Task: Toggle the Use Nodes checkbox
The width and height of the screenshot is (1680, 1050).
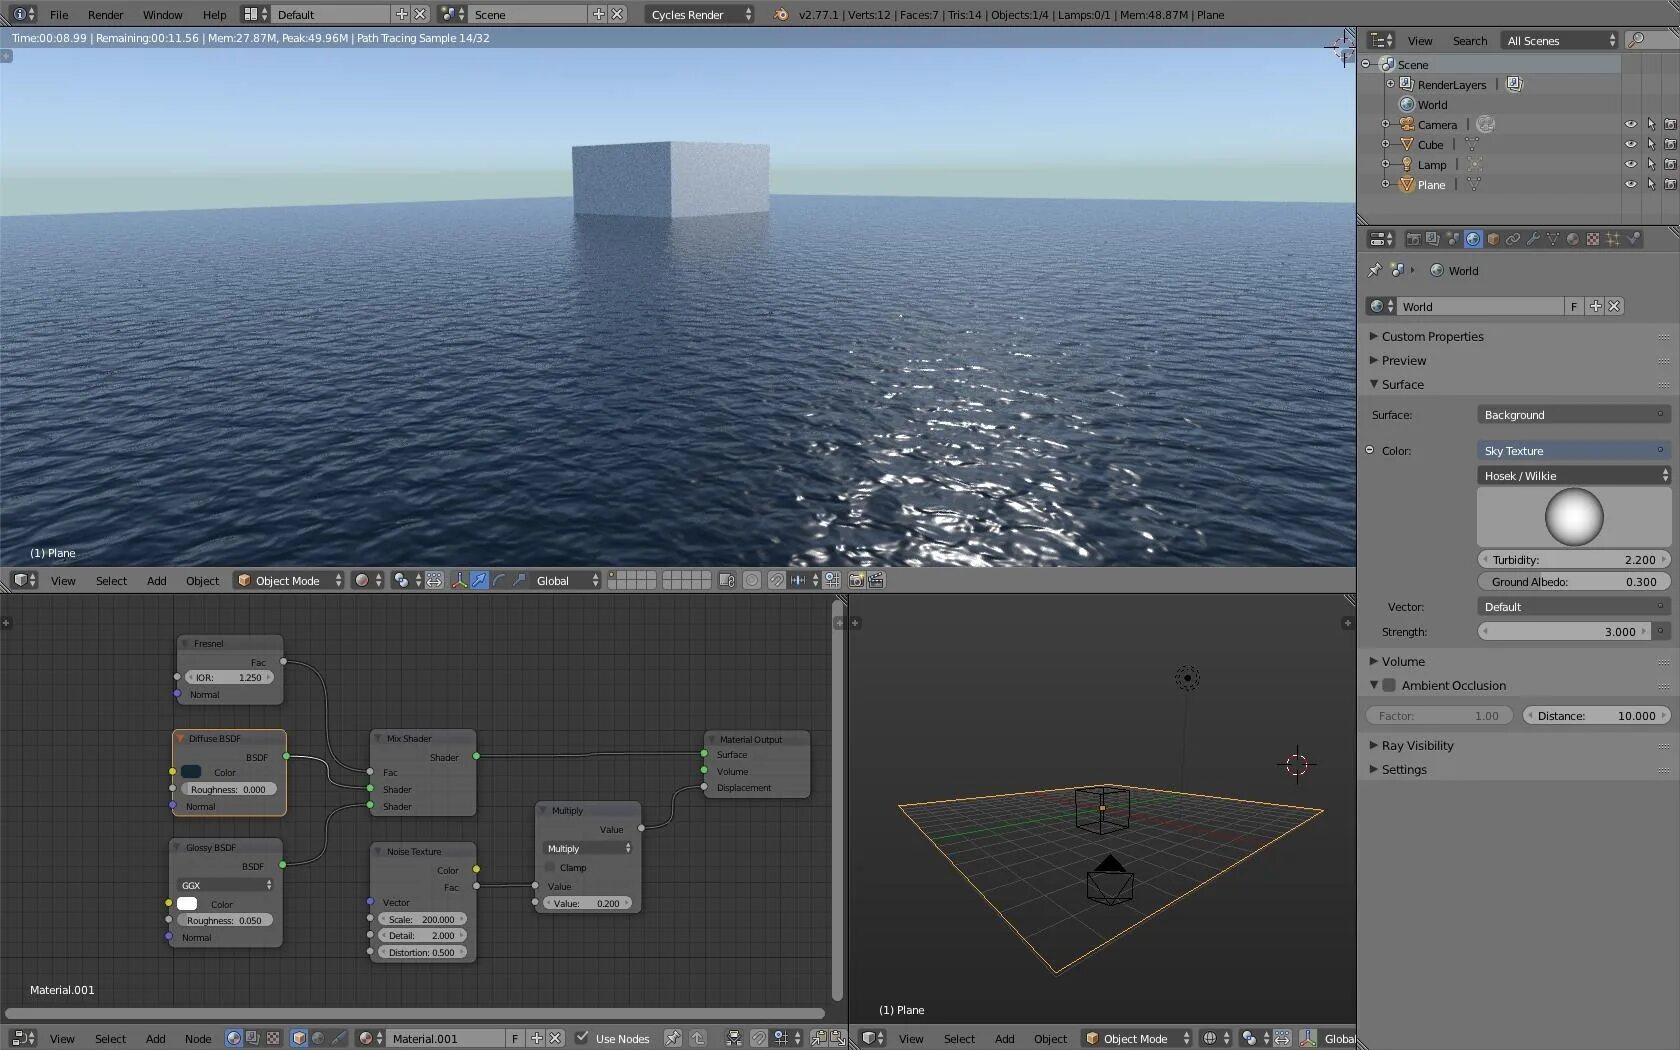Action: [x=582, y=1038]
